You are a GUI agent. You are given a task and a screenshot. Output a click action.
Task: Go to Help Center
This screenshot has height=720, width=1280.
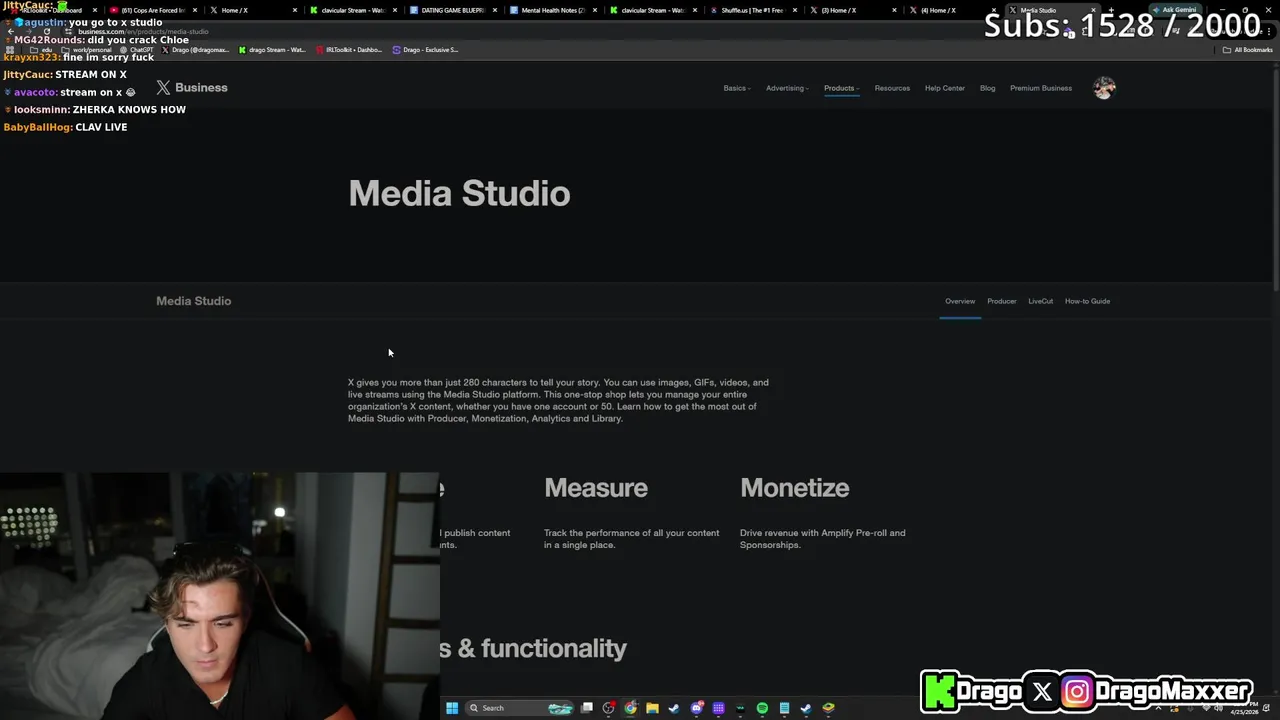pos(945,88)
